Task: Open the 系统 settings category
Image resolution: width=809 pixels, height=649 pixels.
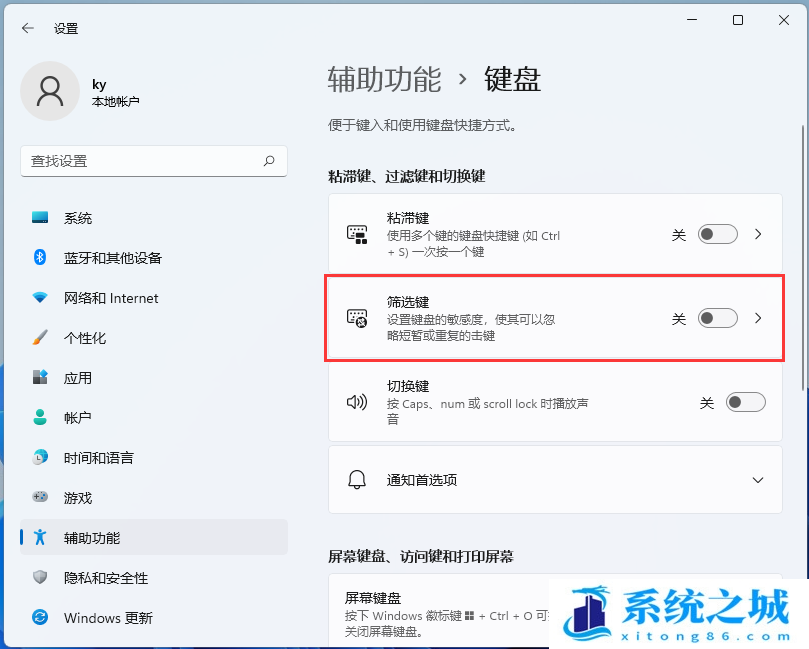Action: (x=154, y=218)
